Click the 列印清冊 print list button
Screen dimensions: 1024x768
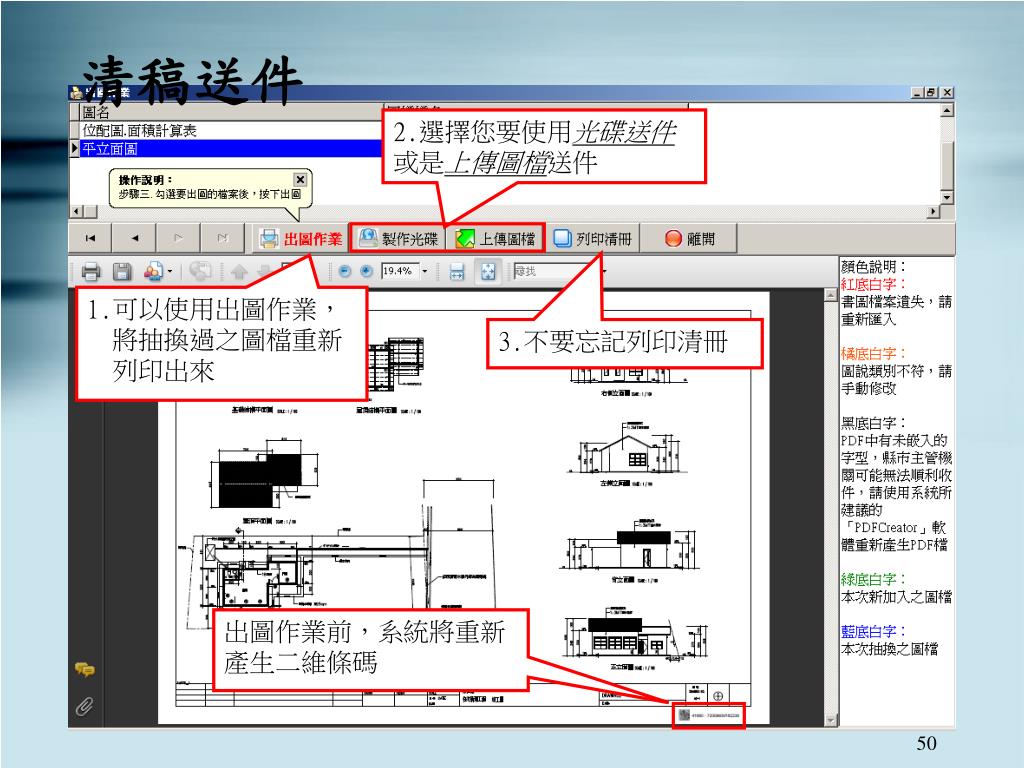point(593,239)
